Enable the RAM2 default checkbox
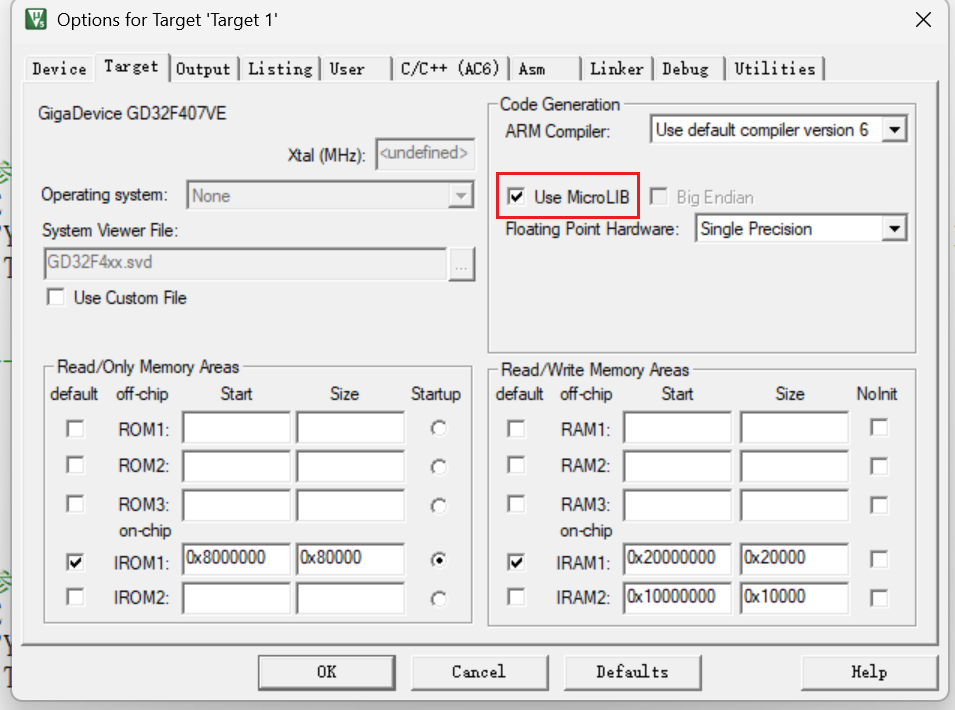 point(516,465)
